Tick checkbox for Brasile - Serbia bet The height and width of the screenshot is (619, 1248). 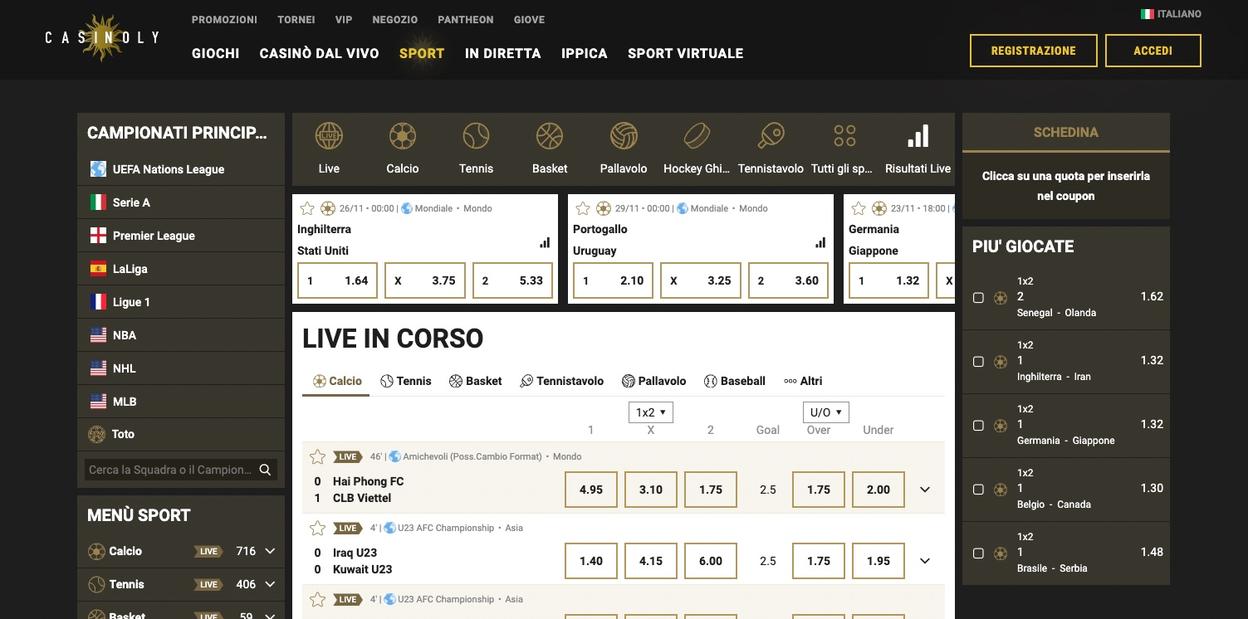coord(978,554)
